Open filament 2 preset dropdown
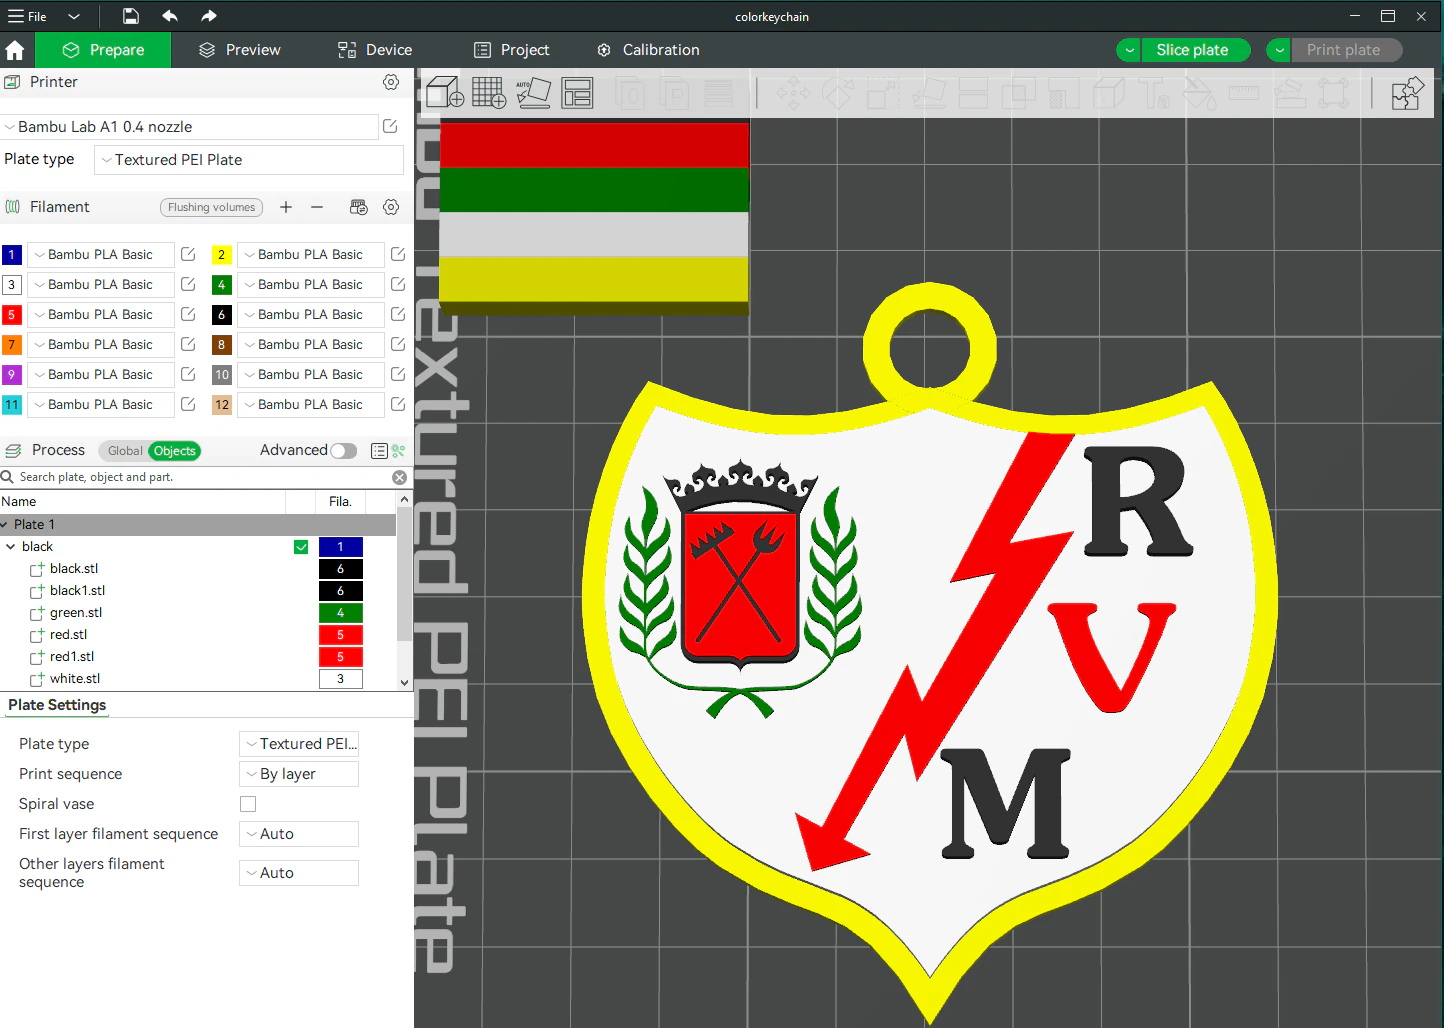Screen dimensions: 1444x1028 pyautogui.click(x=311, y=255)
